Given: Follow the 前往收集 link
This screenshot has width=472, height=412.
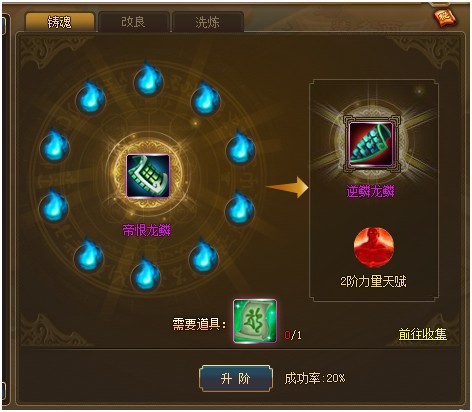Looking at the screenshot, I should [422, 334].
